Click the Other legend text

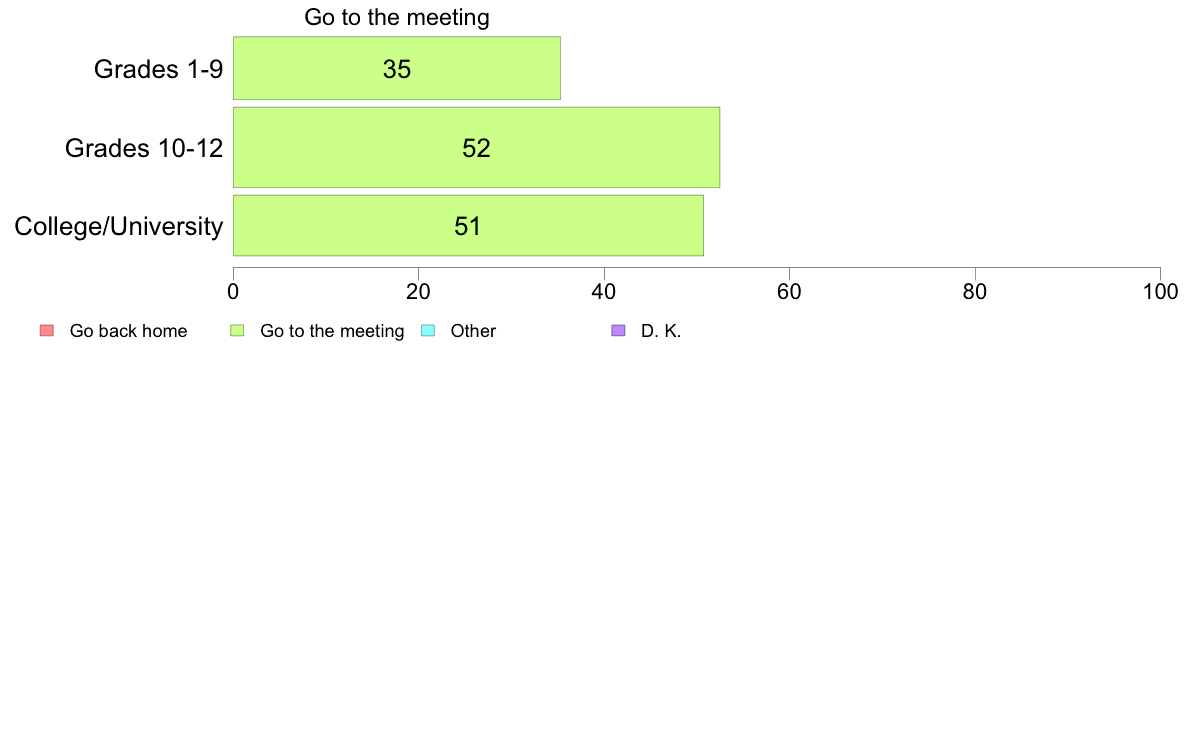474,331
